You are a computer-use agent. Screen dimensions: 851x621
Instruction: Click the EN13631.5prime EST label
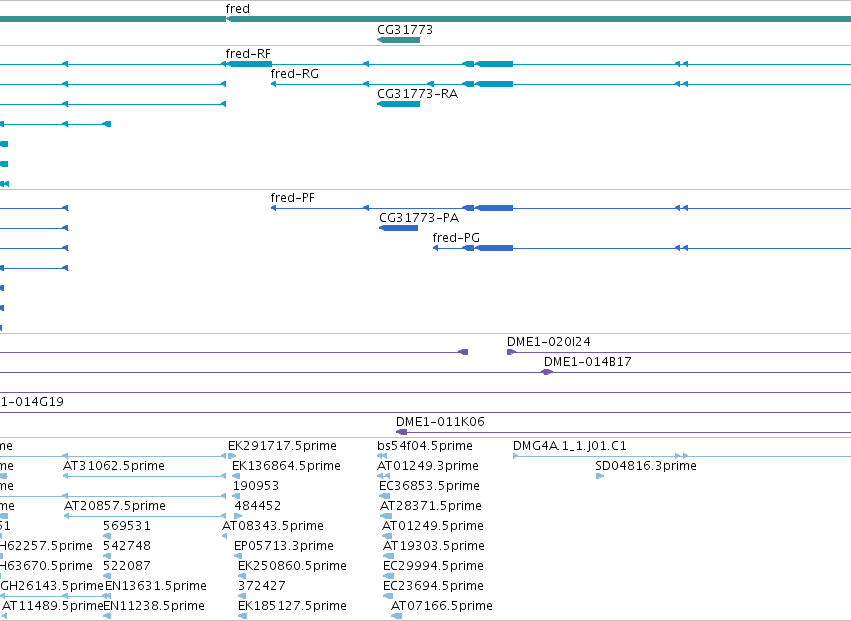[156, 586]
